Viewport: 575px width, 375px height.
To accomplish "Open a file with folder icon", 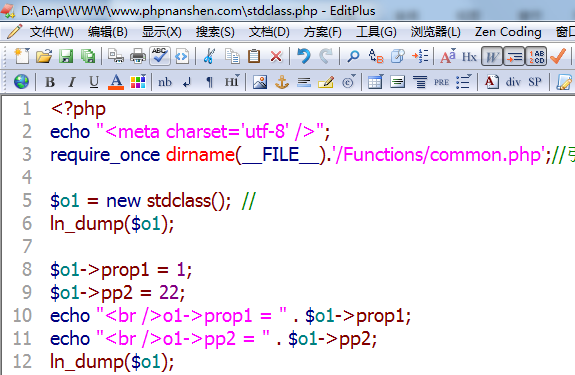I will tap(44, 56).
